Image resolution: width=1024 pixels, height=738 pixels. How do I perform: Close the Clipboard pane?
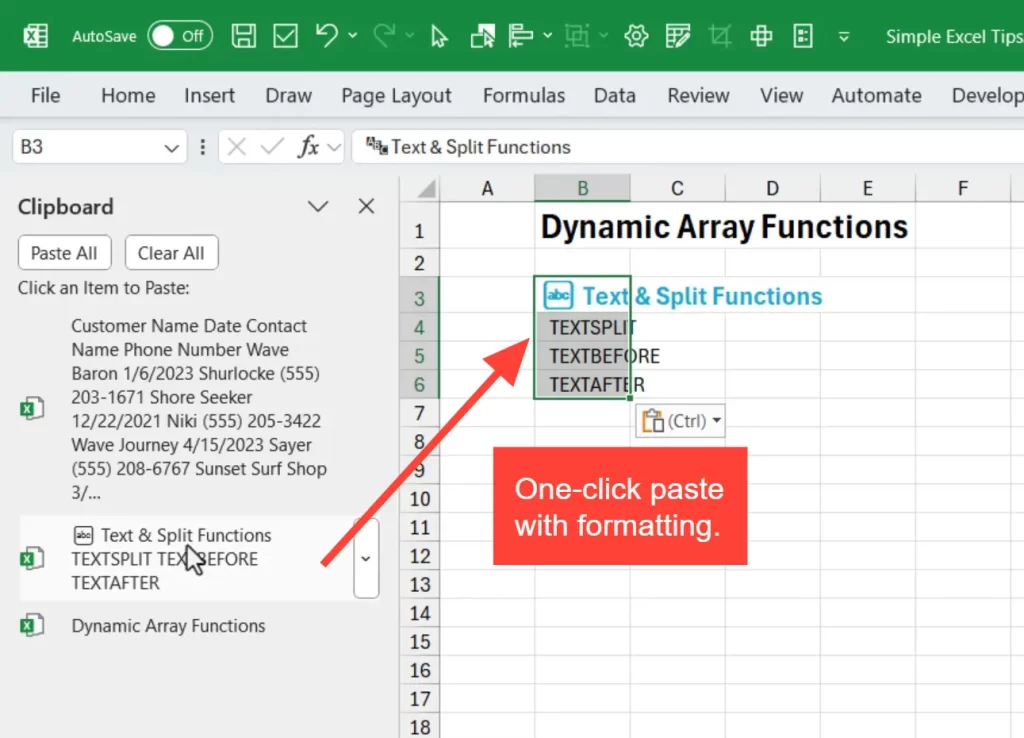366,206
